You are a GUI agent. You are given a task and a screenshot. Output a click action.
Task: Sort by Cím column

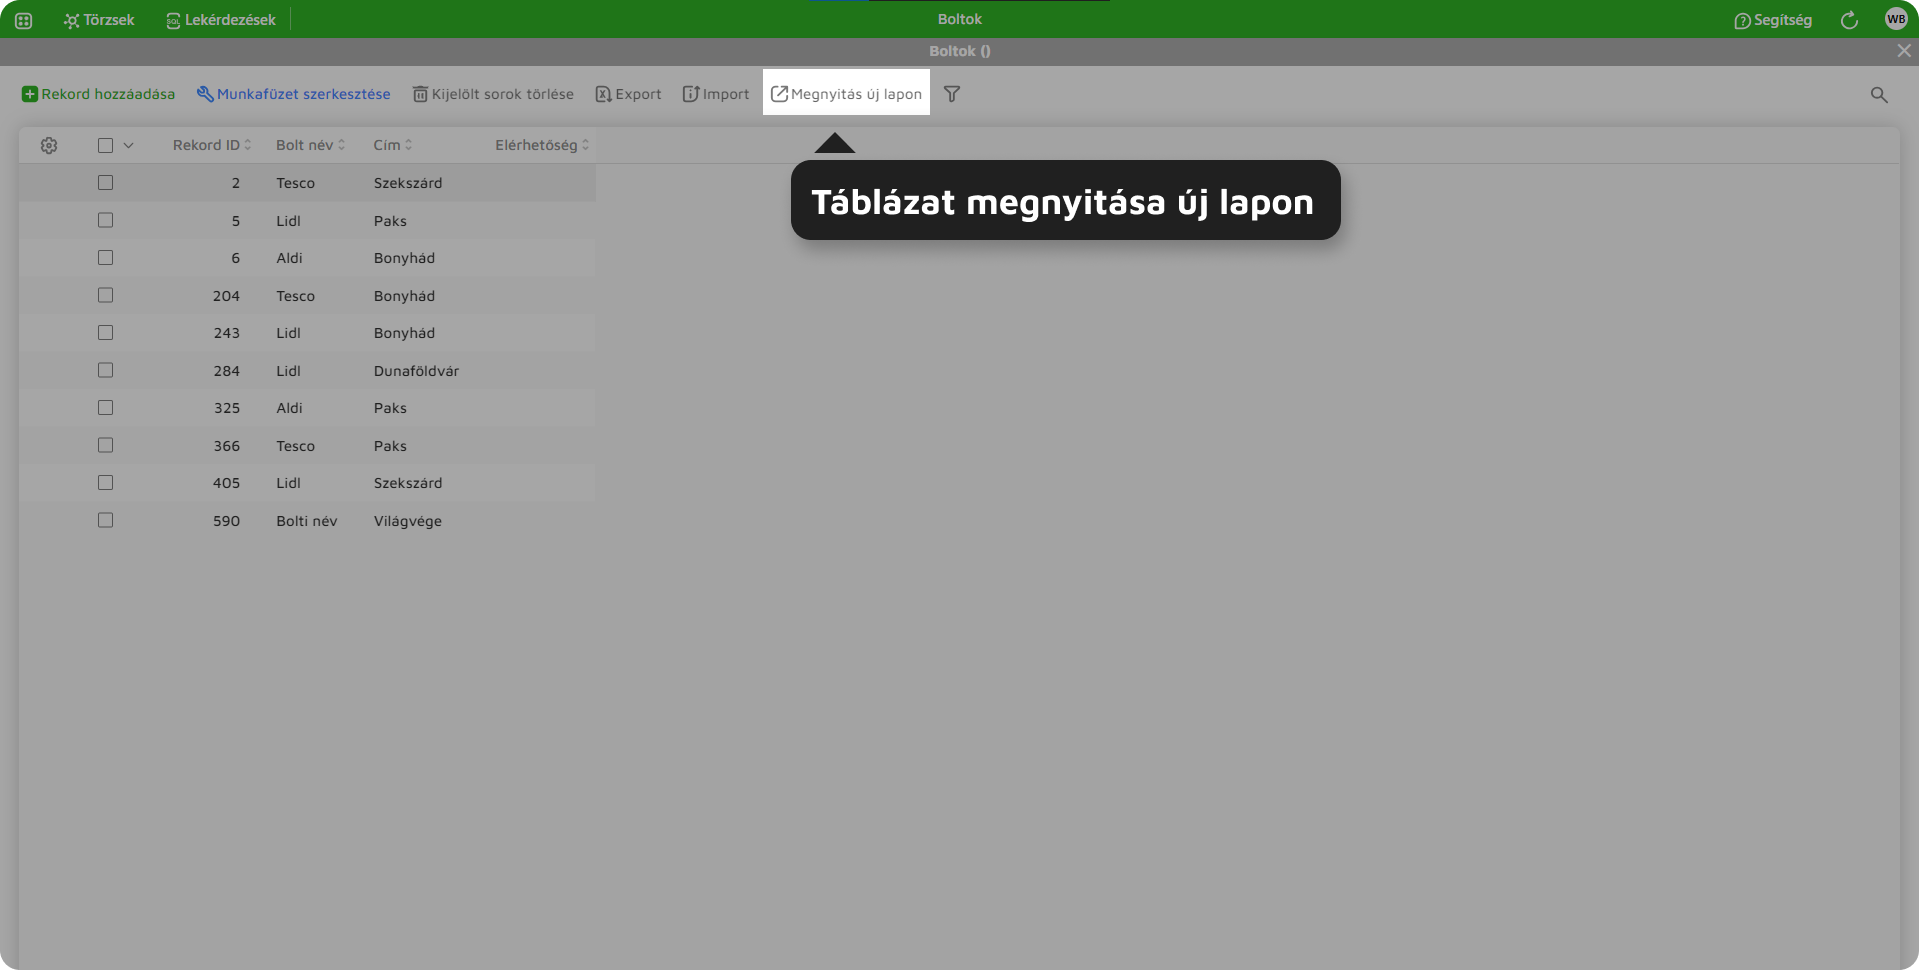(393, 145)
